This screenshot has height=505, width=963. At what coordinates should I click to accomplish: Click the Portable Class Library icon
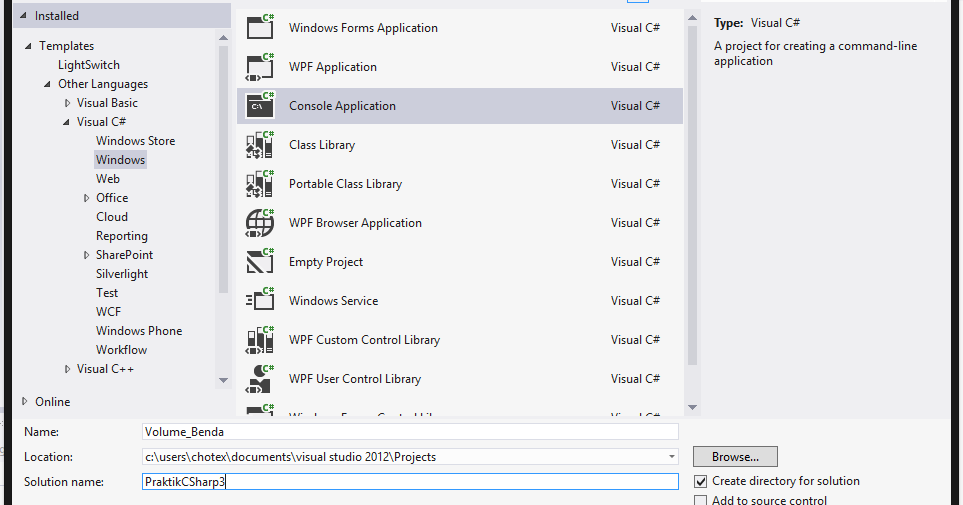(x=260, y=184)
